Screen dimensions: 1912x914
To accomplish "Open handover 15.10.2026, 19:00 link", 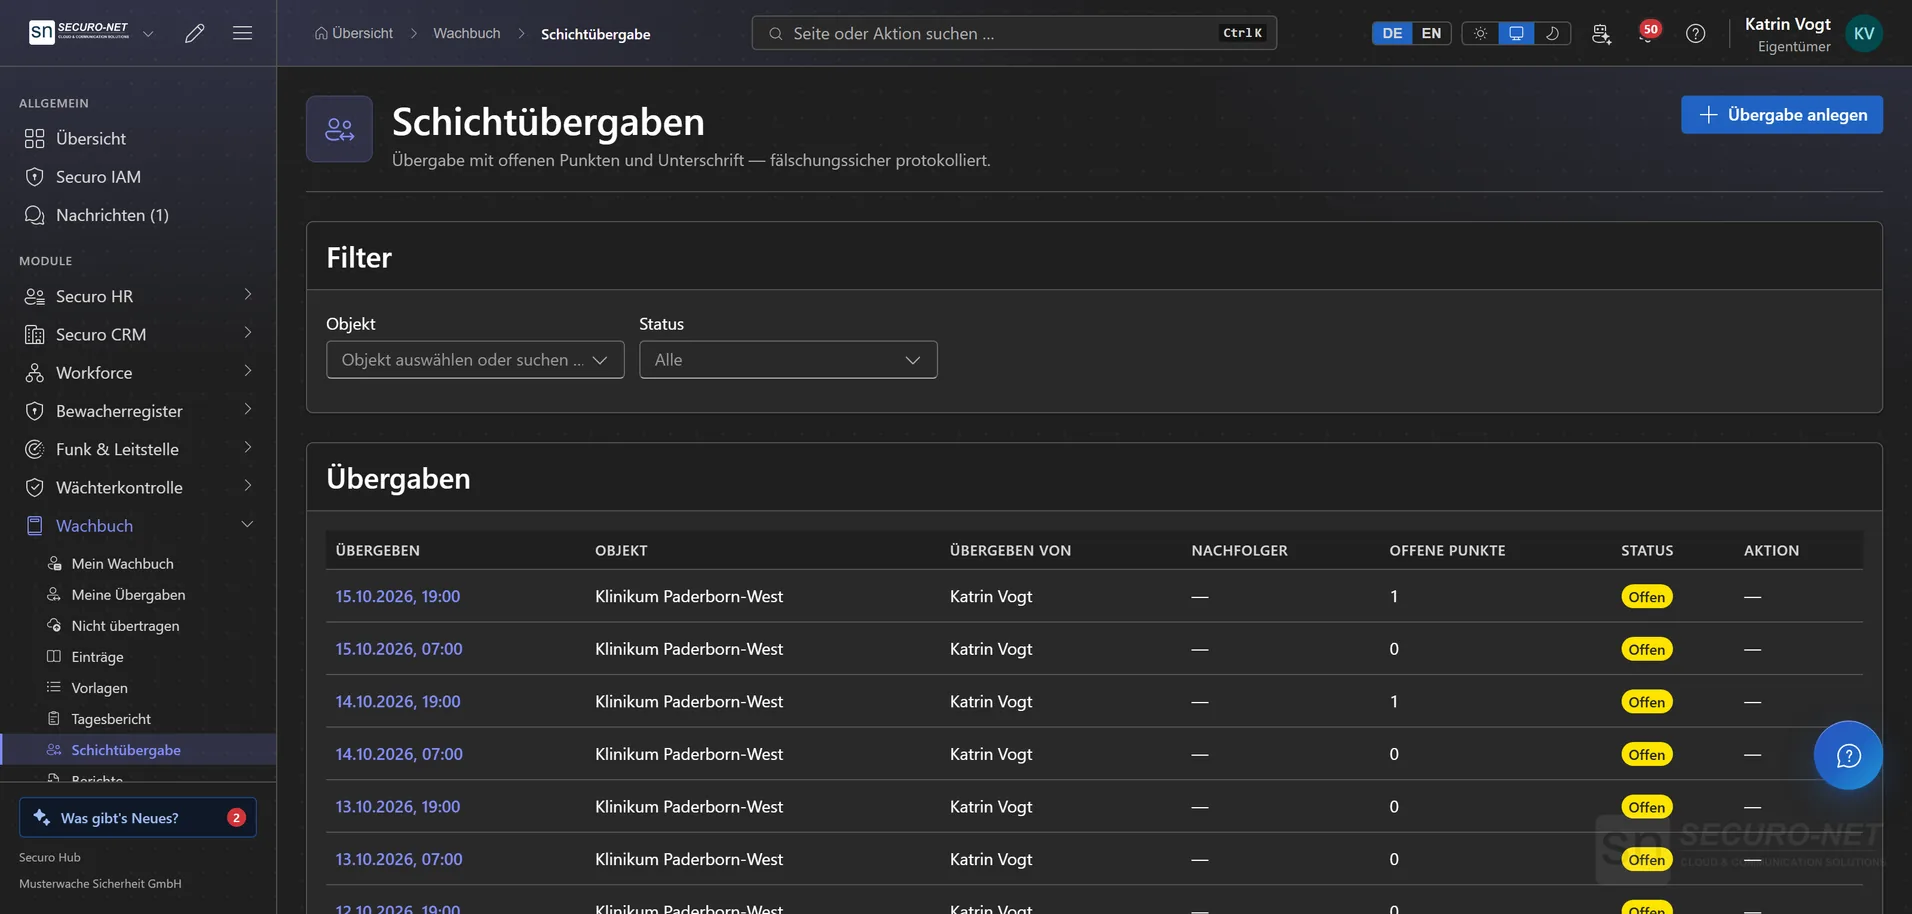I will click(x=398, y=596).
